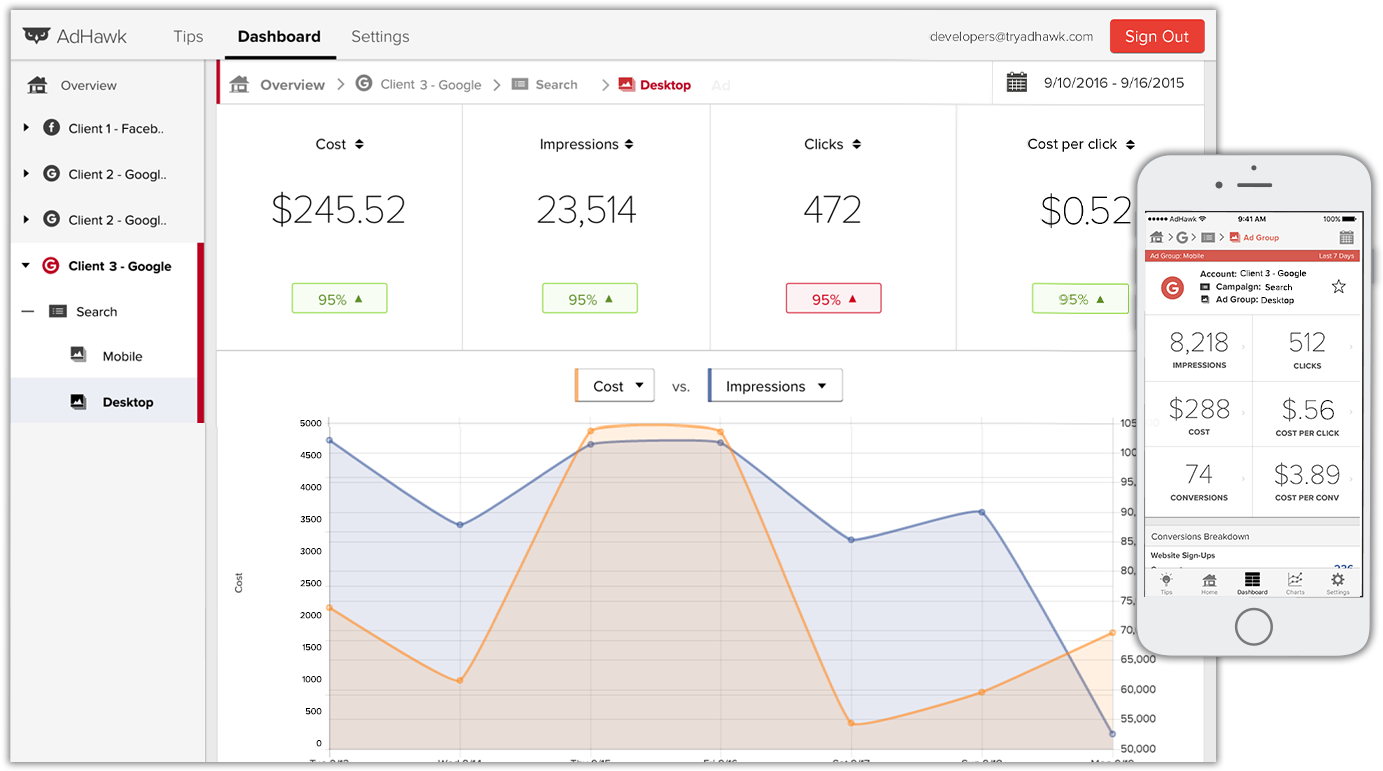Image resolution: width=1383 pixels, height=771 pixels.
Task: Click the Google icon of first Client 2
Action: pyautogui.click(x=51, y=174)
